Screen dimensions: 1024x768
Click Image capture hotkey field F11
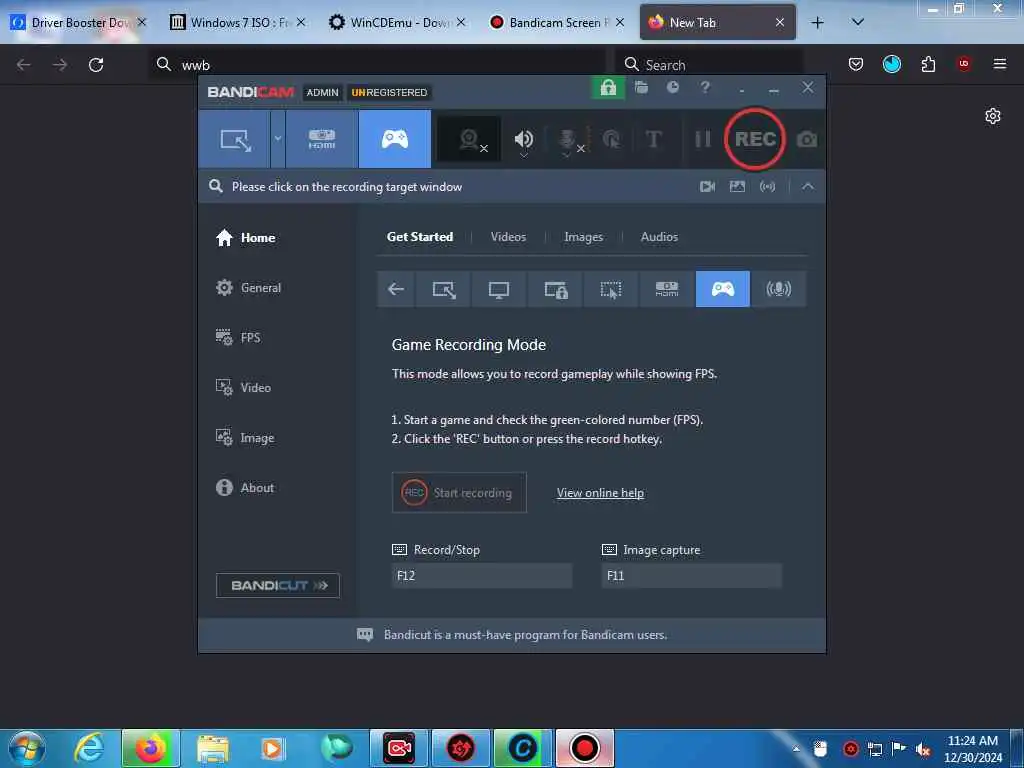(x=692, y=575)
